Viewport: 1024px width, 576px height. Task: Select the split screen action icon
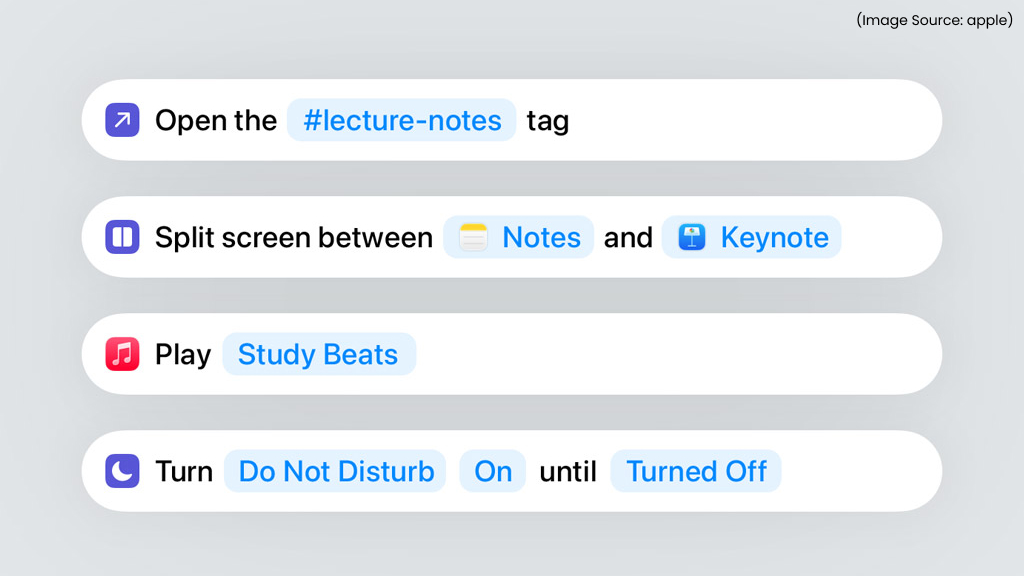coord(121,237)
